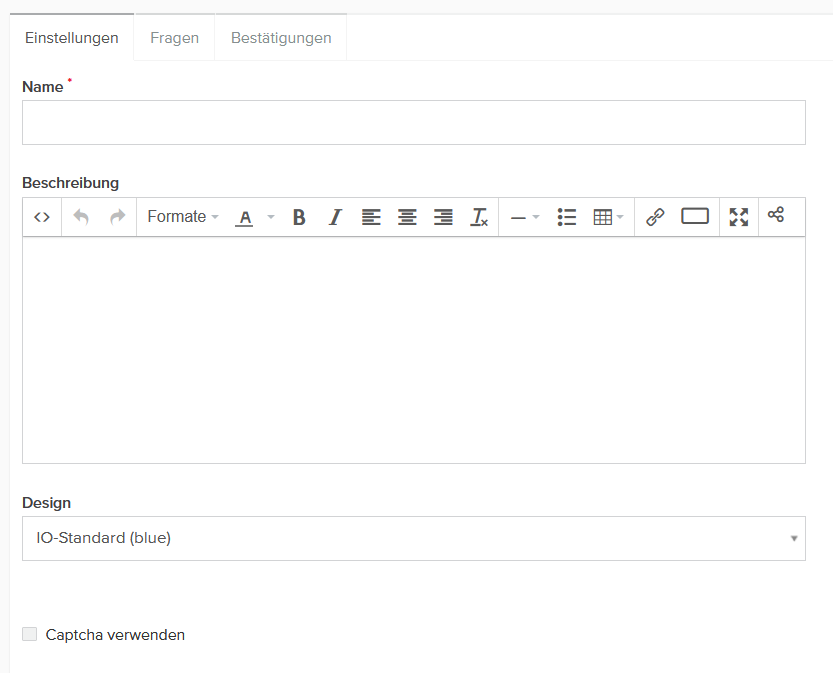The height and width of the screenshot is (673, 833).
Task: Open the Formate dropdown
Action: (x=182, y=217)
